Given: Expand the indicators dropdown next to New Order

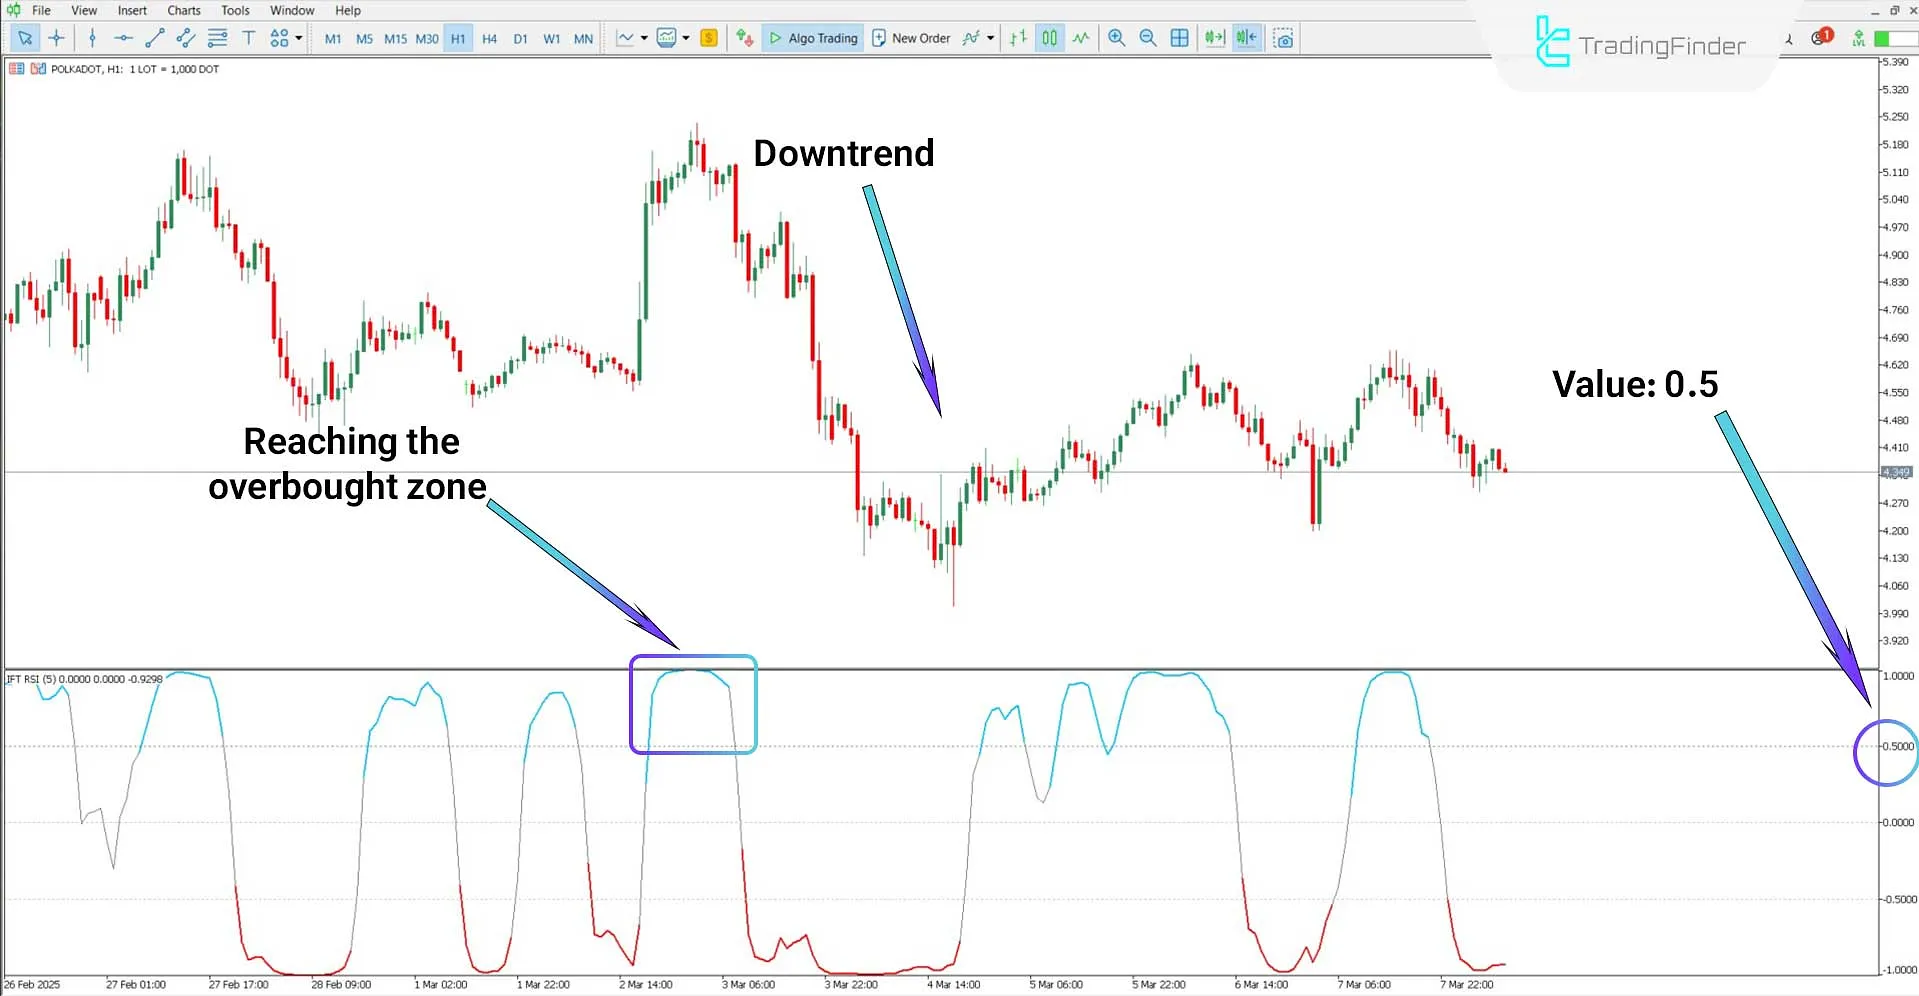Looking at the screenshot, I should (991, 38).
